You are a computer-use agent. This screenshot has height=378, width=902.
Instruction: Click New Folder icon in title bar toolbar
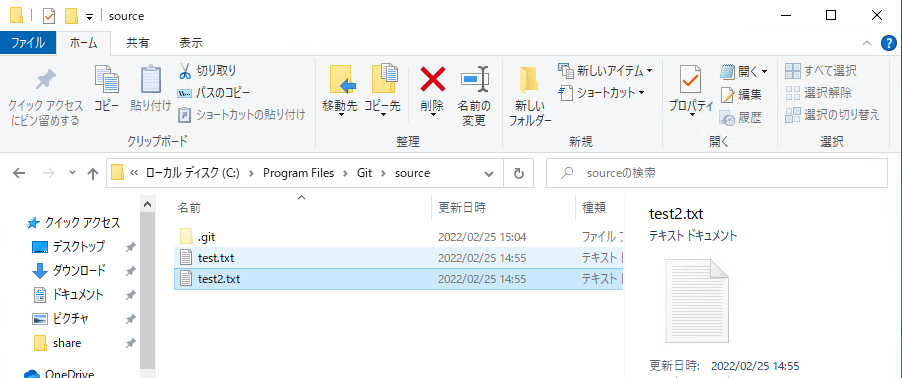click(71, 16)
